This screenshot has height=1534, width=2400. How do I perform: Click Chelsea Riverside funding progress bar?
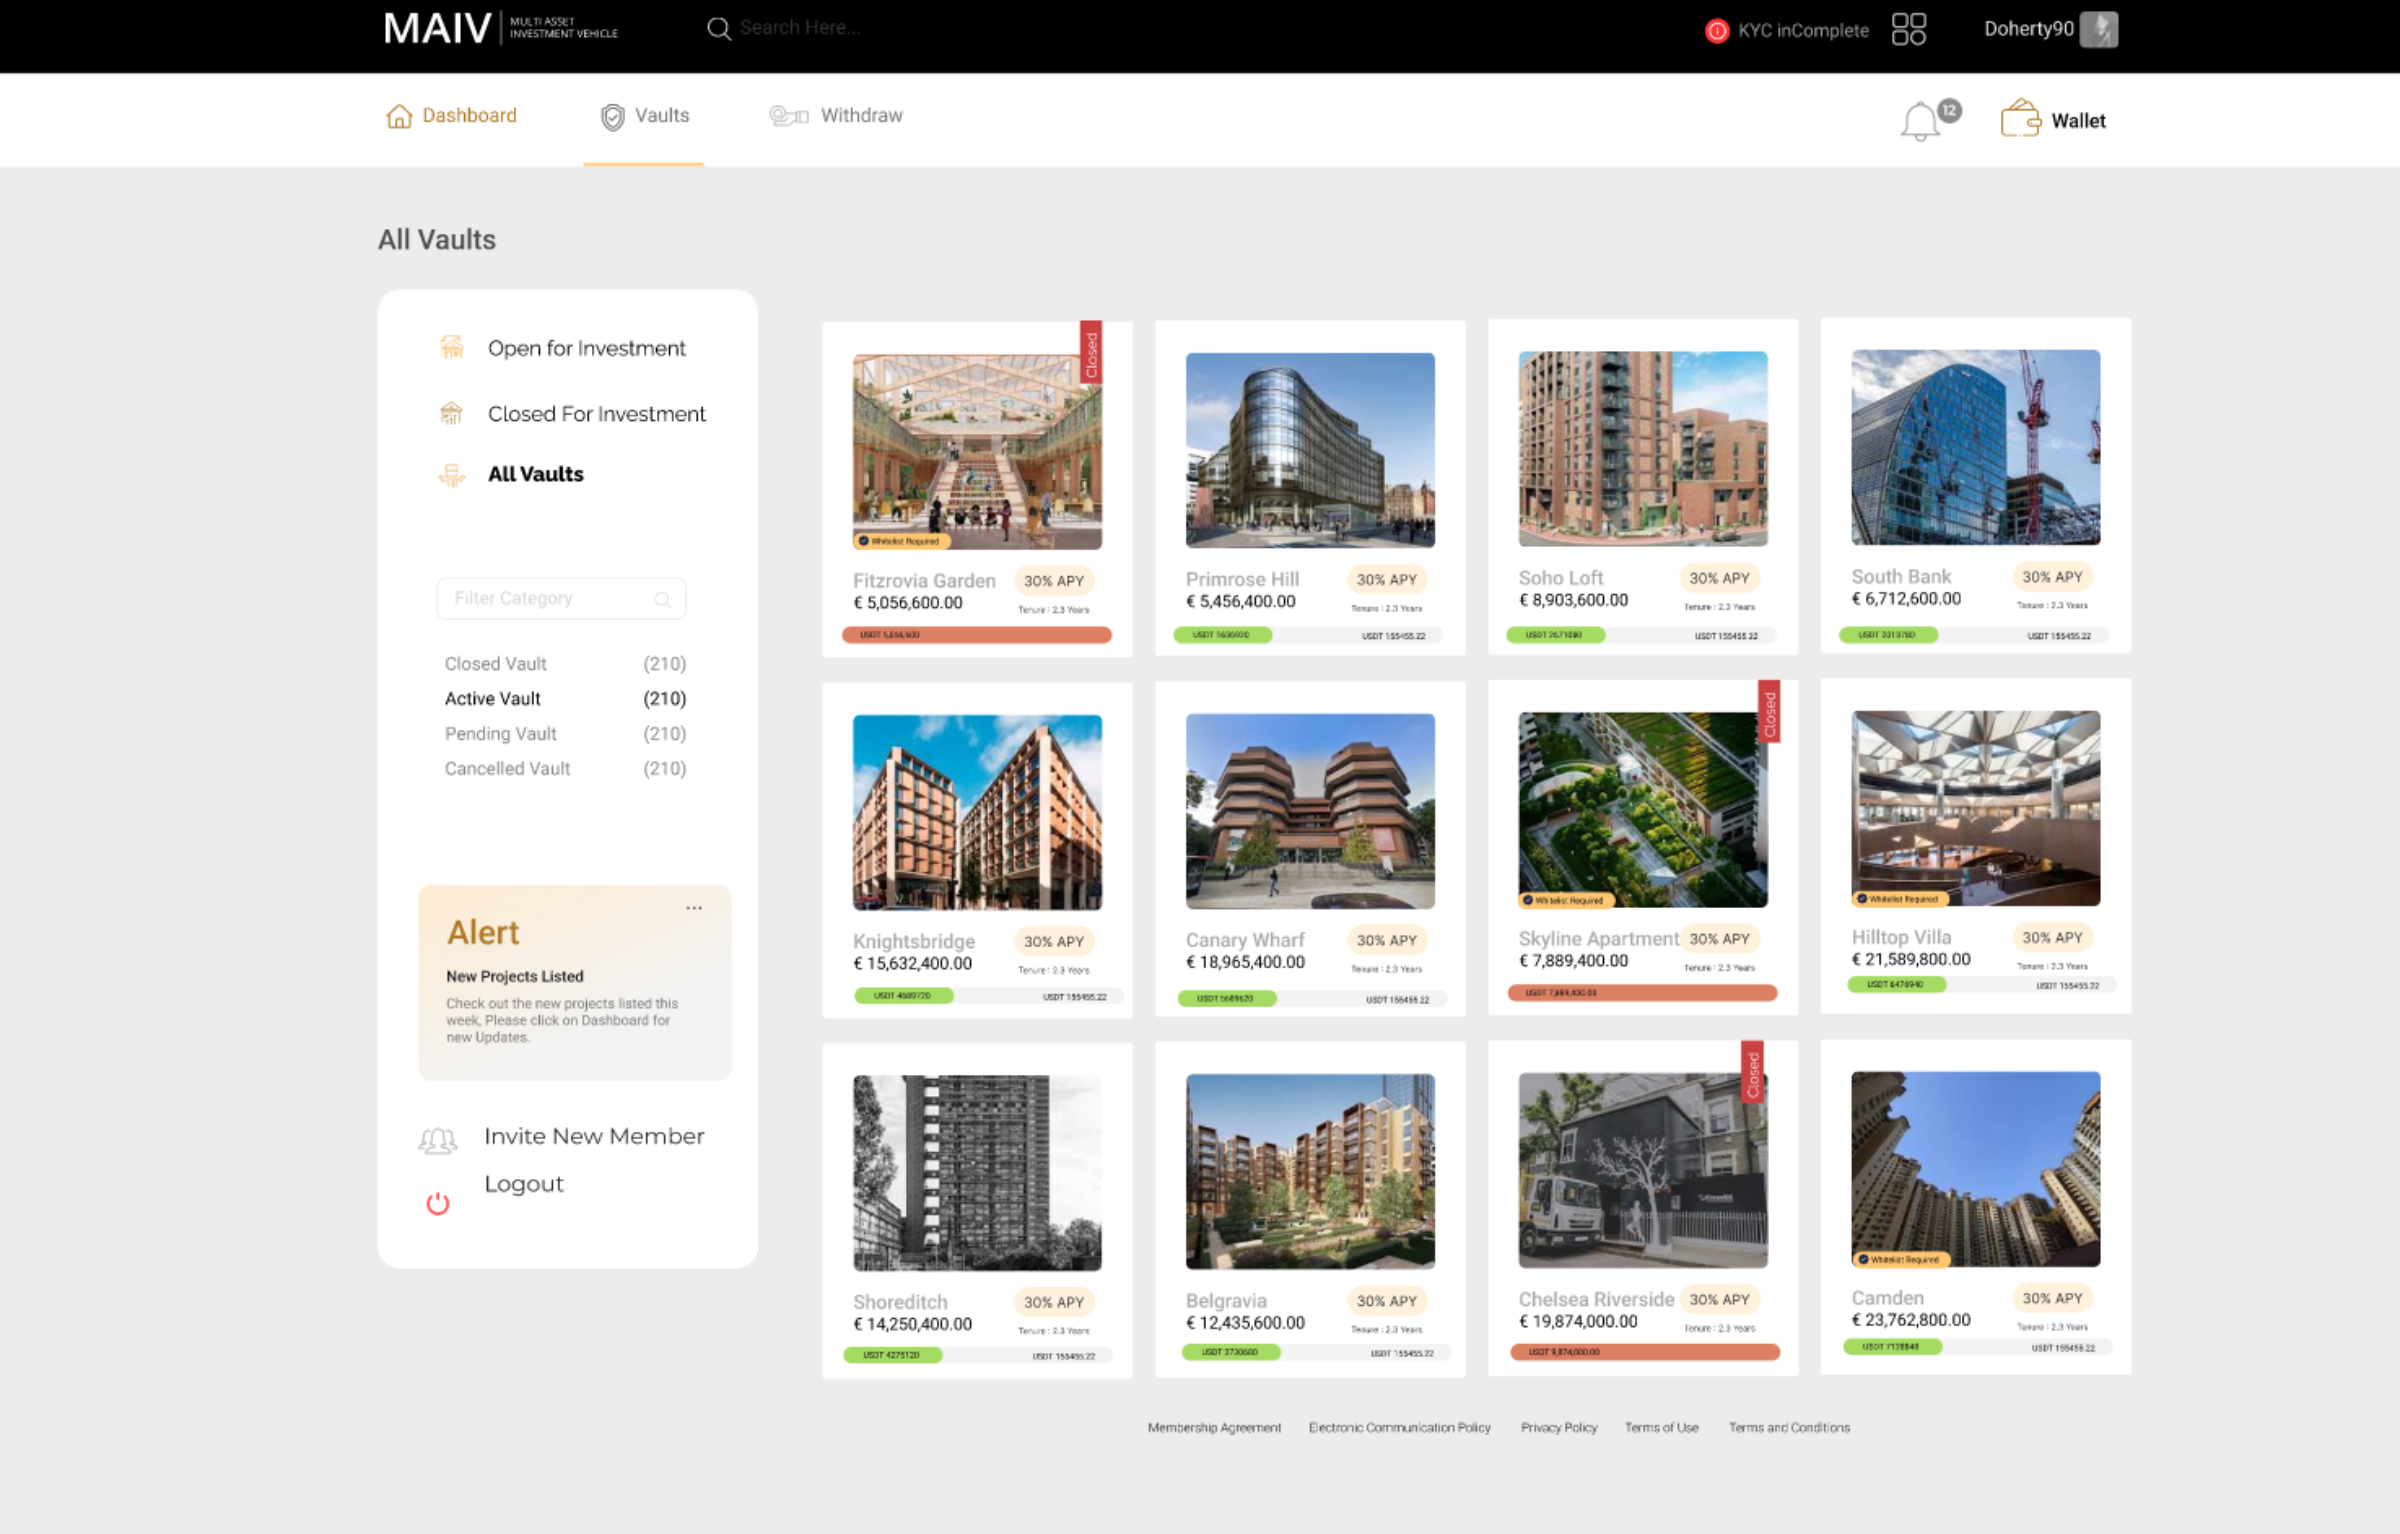pos(1644,1351)
